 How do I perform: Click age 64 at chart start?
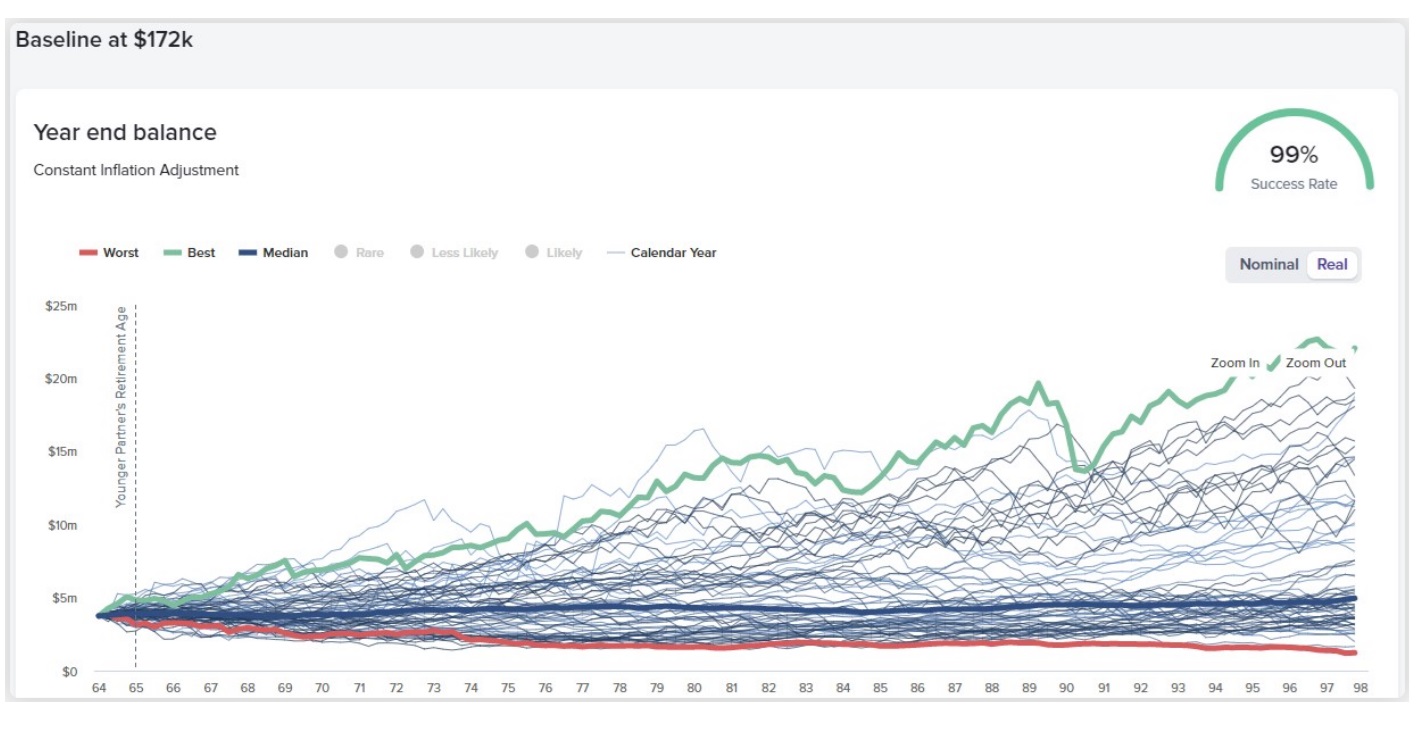[x=98, y=689]
